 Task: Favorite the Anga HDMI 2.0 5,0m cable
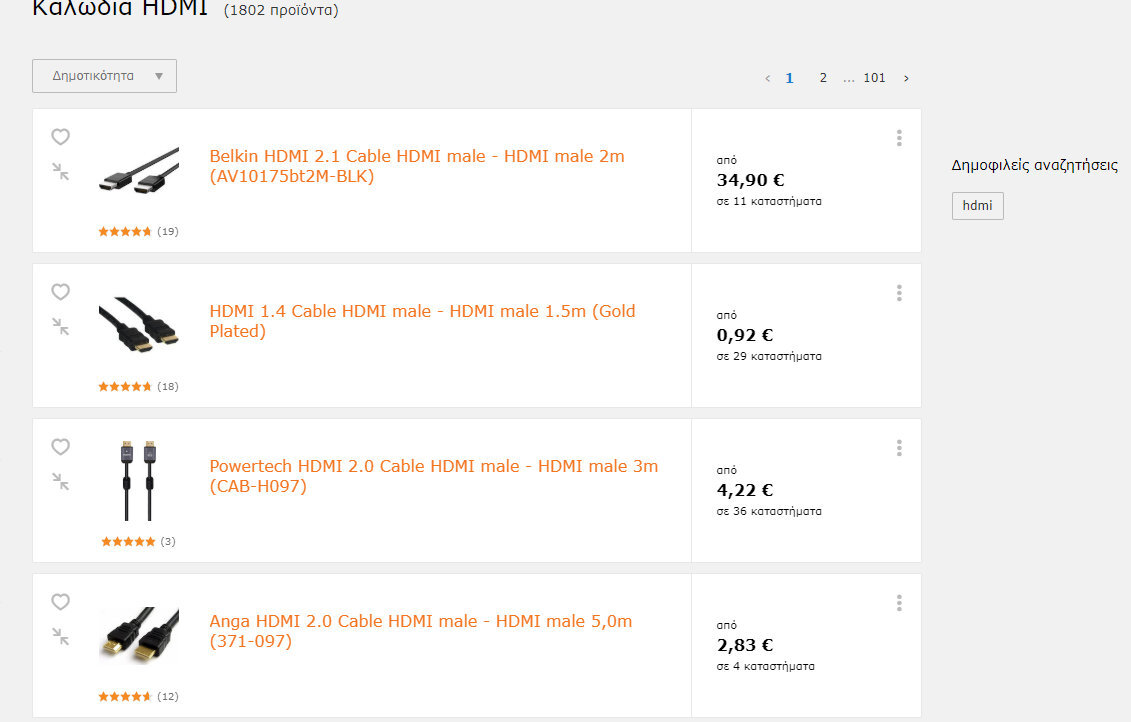pos(61,602)
